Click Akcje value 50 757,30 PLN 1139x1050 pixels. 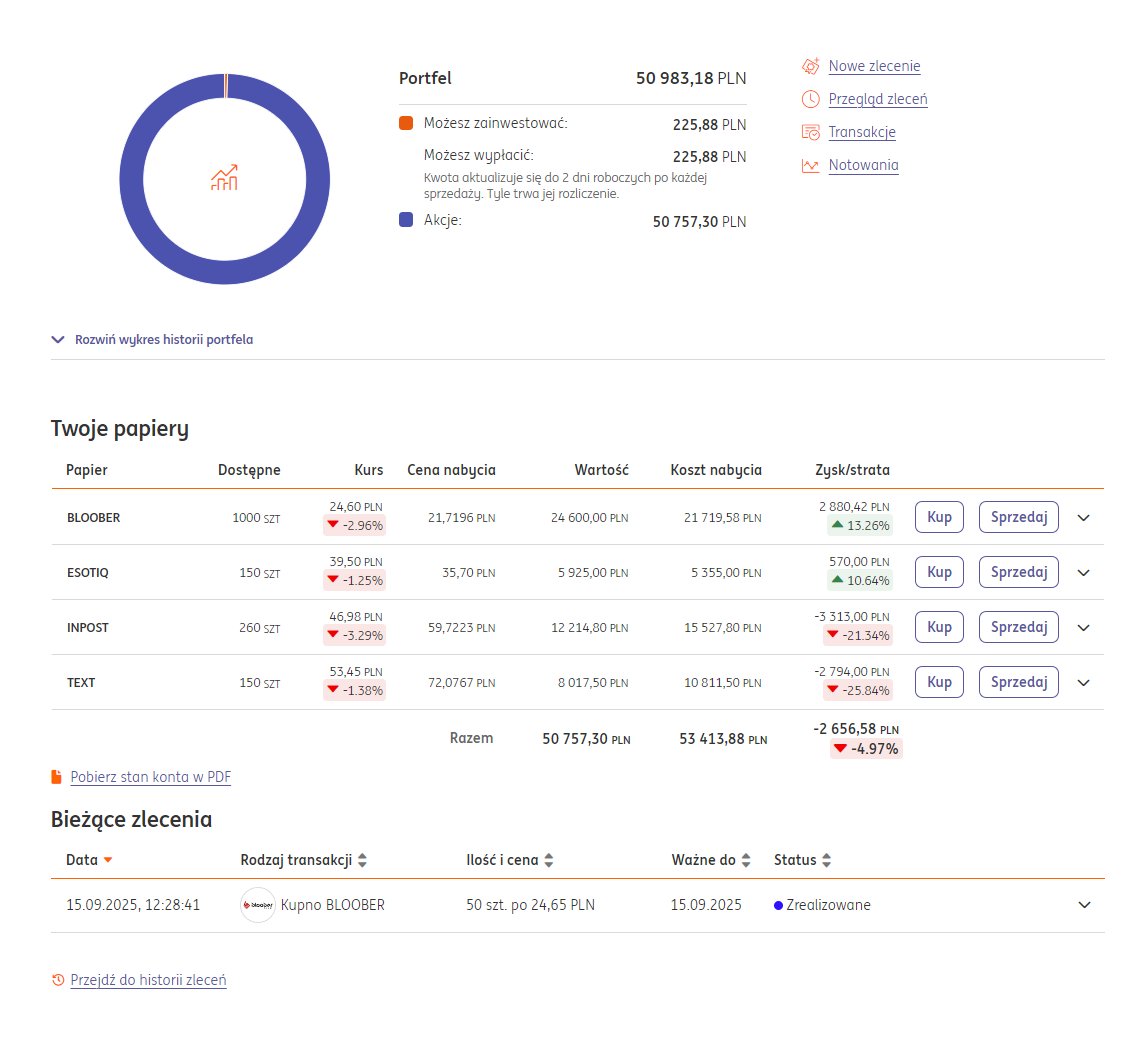pos(700,222)
